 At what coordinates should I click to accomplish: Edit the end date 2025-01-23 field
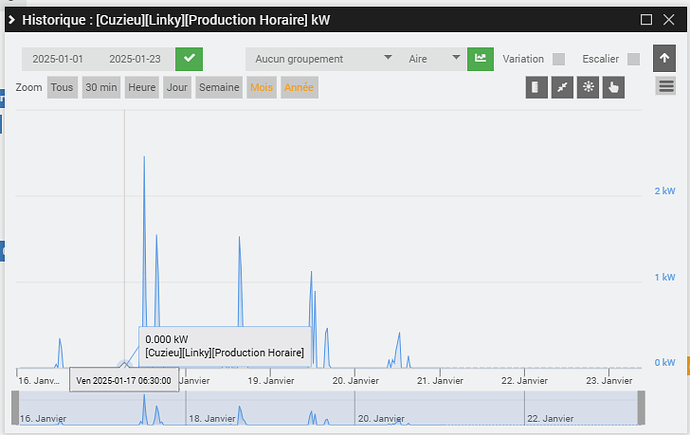point(135,59)
